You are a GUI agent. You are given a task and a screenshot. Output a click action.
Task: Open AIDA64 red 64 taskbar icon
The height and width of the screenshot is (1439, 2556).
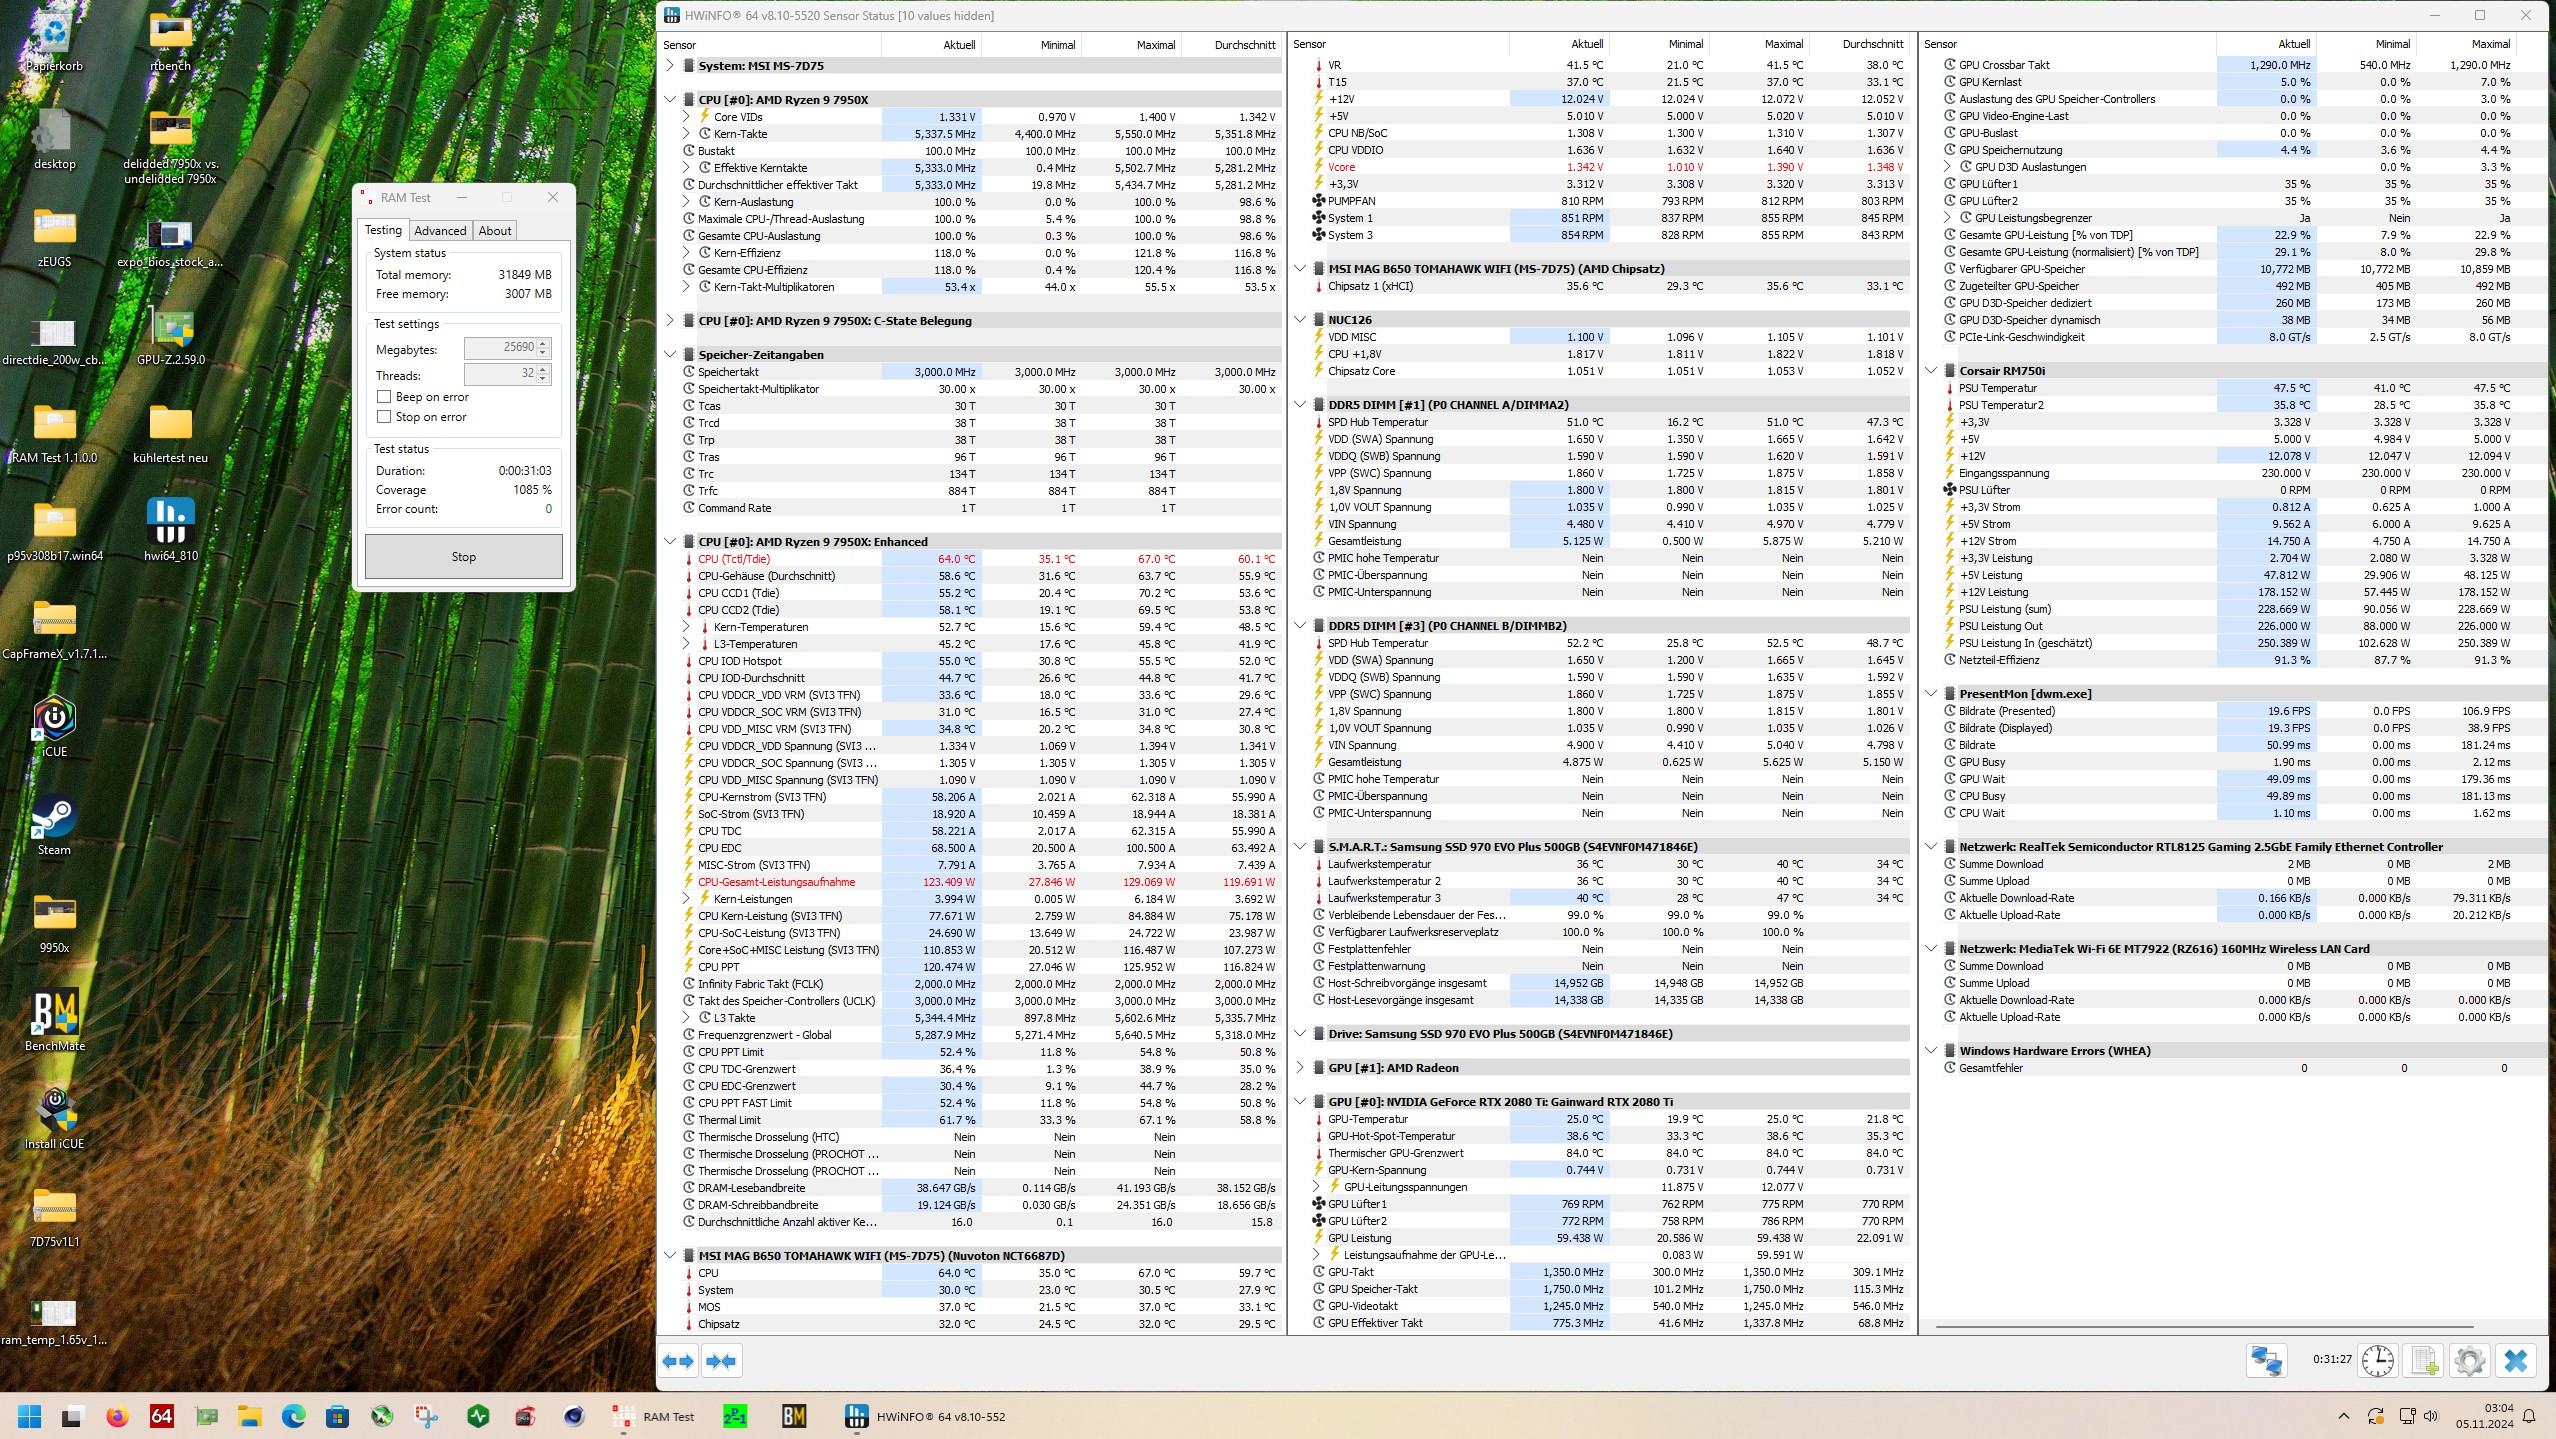161,1416
